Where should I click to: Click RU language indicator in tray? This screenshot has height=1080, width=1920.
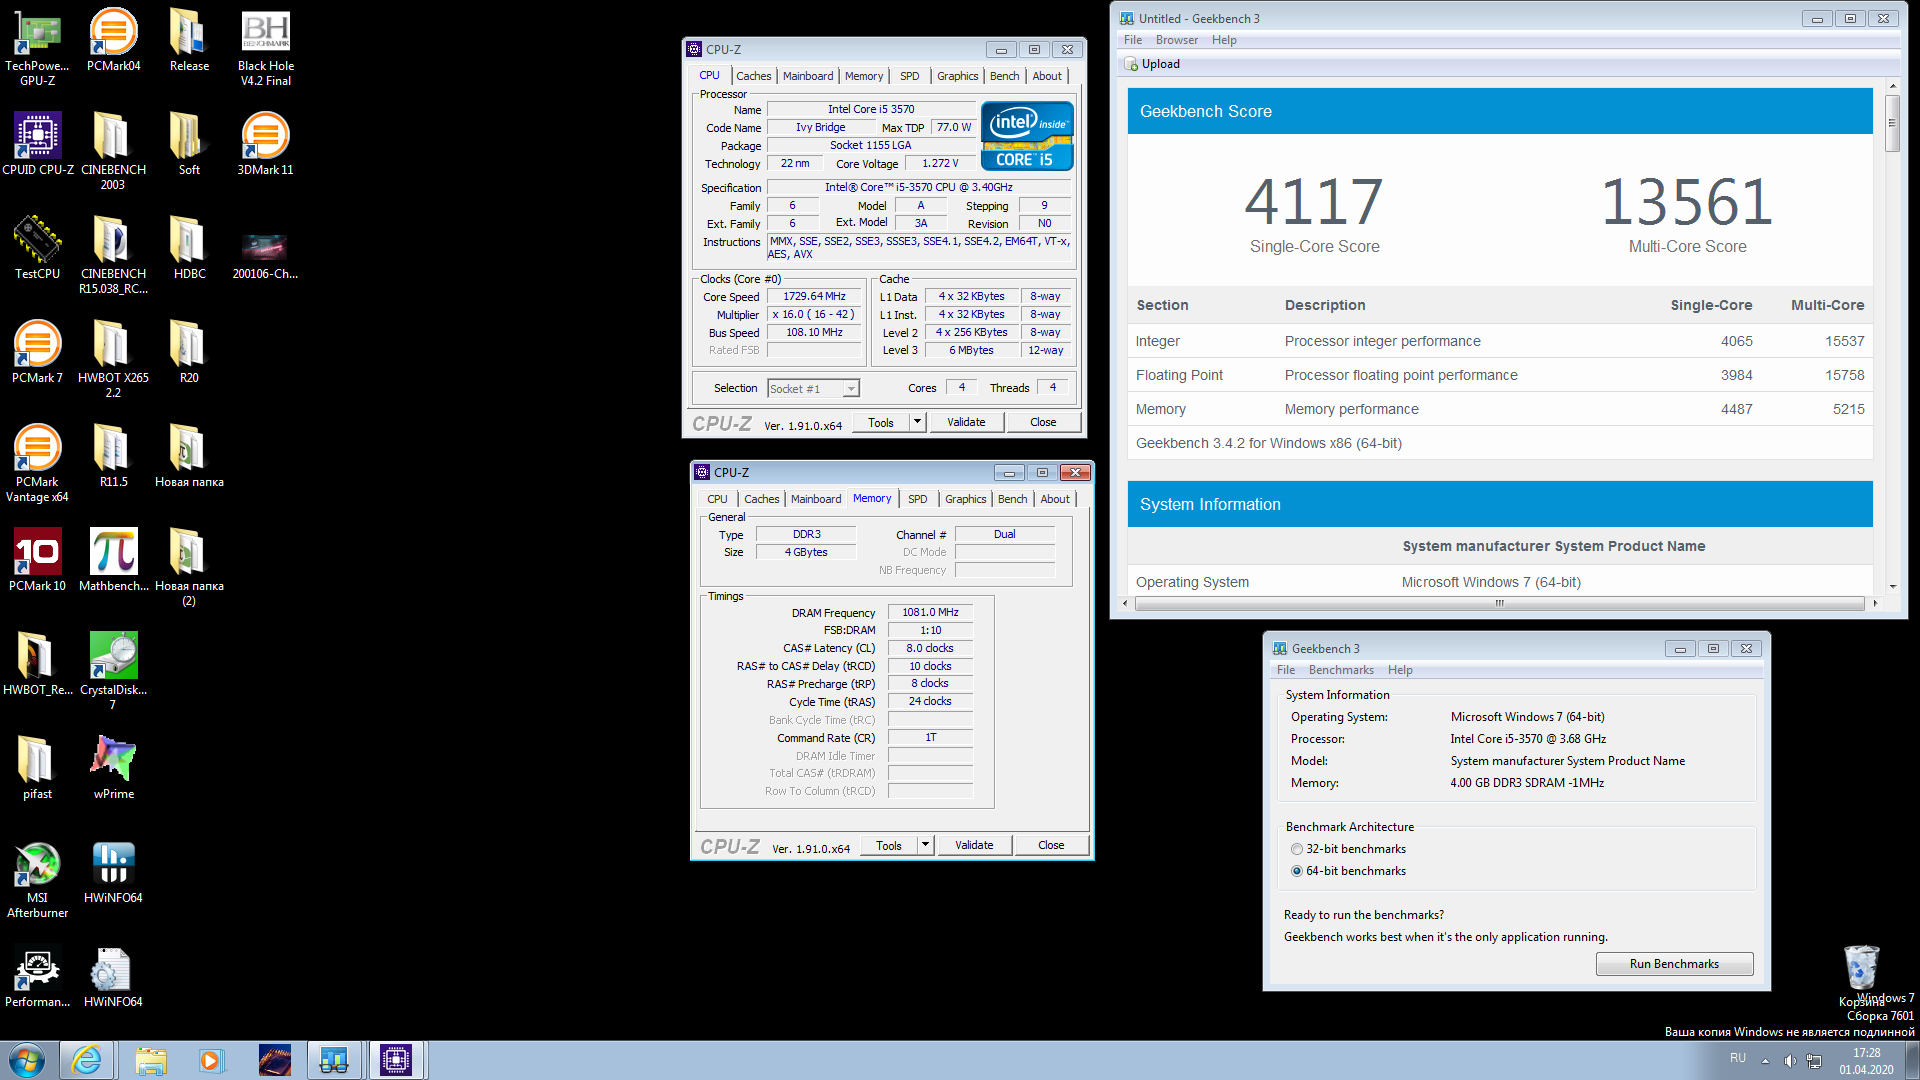click(1738, 1058)
